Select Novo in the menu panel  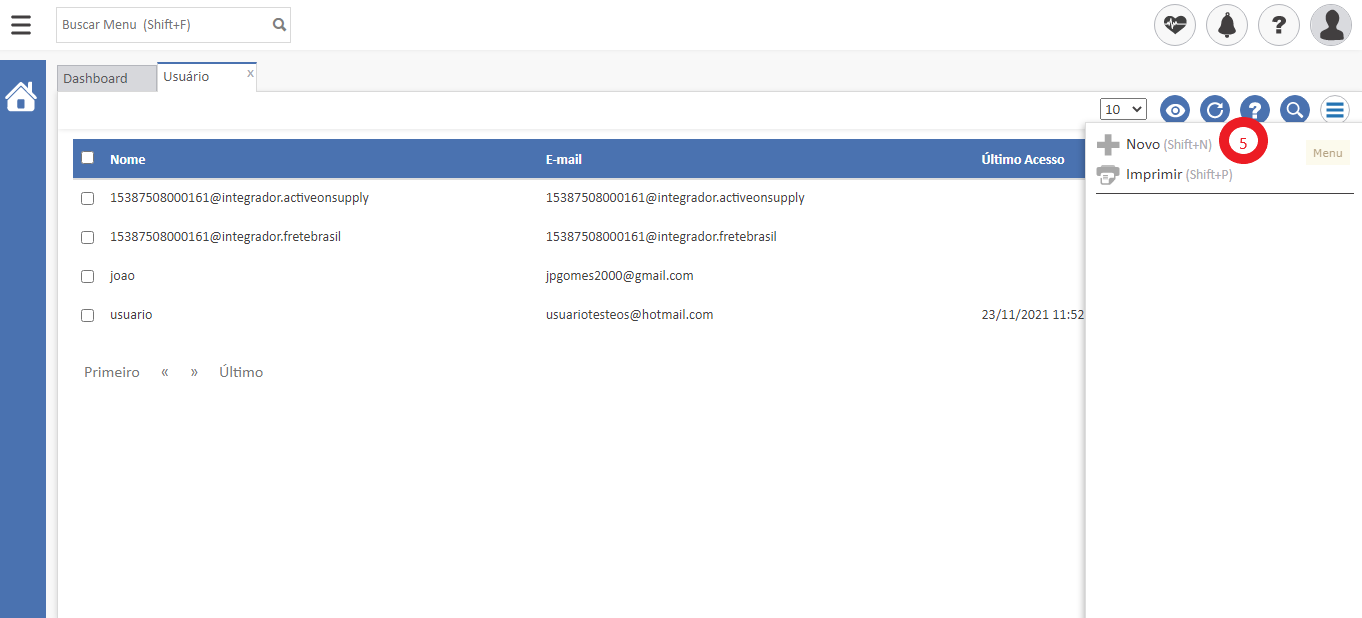[1142, 145]
